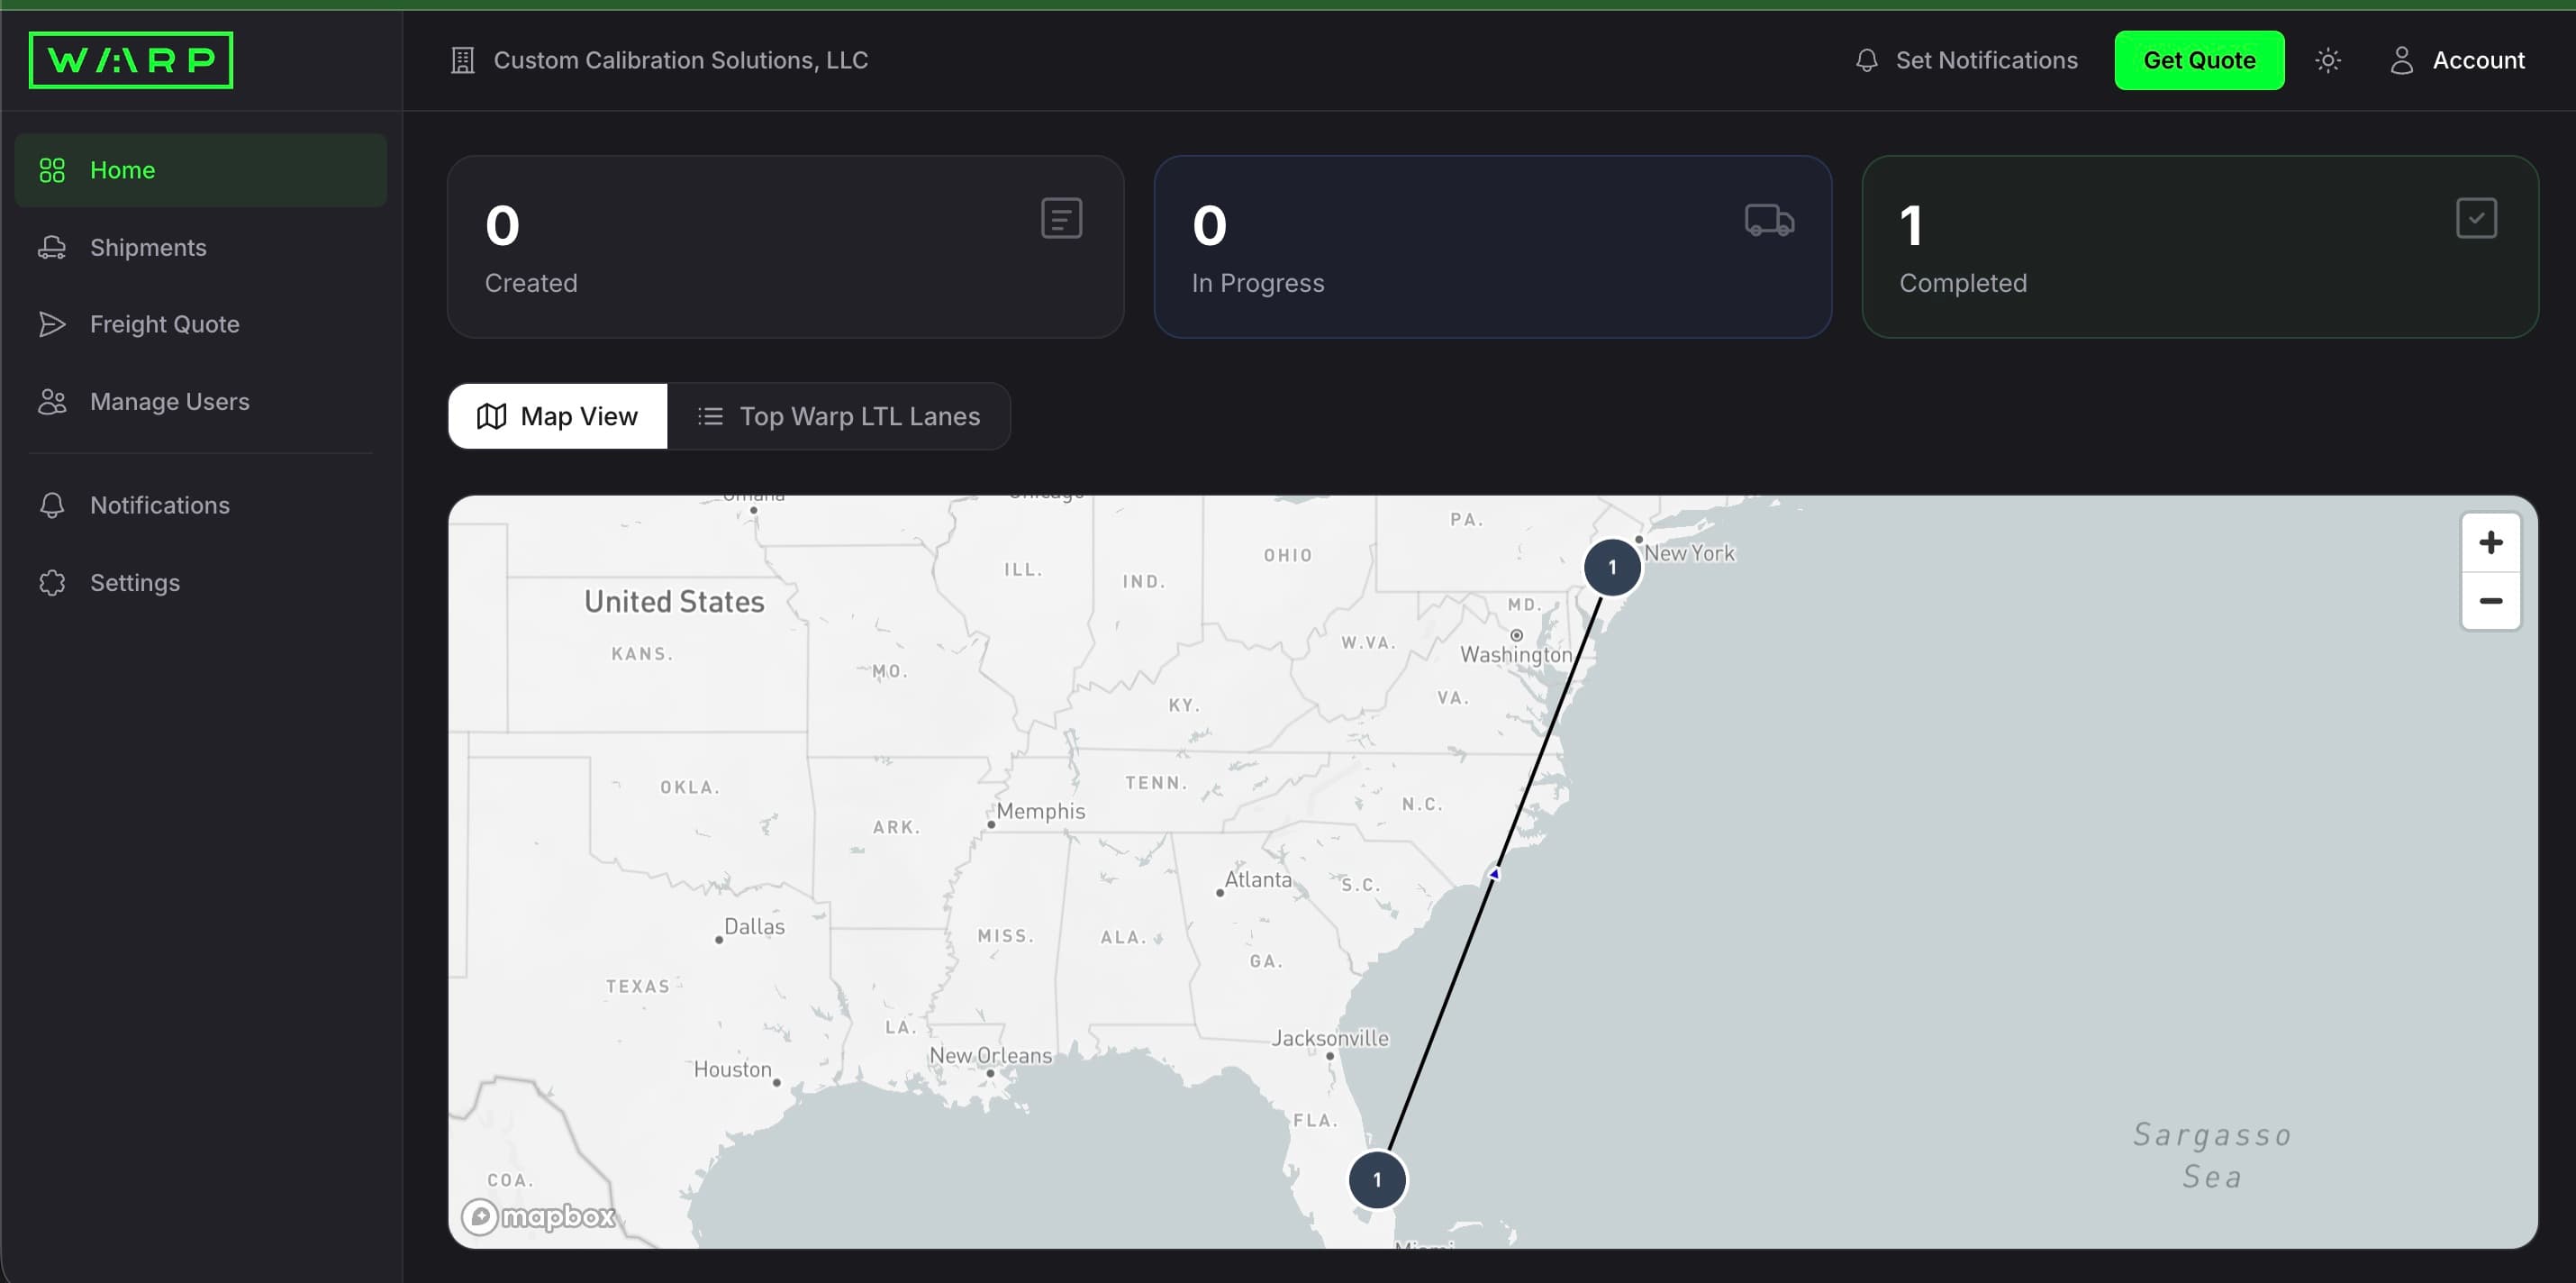Click the Set Notifications bell icon
Image resolution: width=2576 pixels, height=1283 pixels.
[x=1866, y=59]
